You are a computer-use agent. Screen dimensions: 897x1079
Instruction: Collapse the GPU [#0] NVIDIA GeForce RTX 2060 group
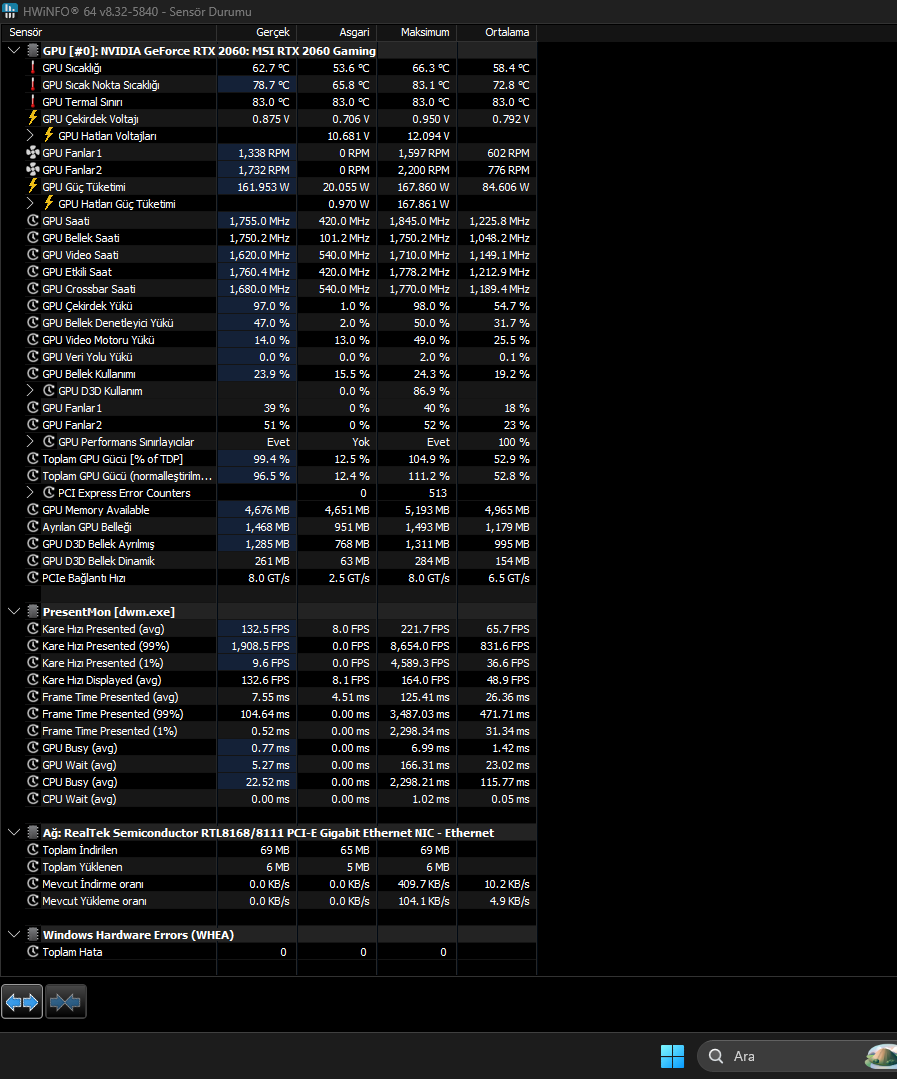pos(14,50)
